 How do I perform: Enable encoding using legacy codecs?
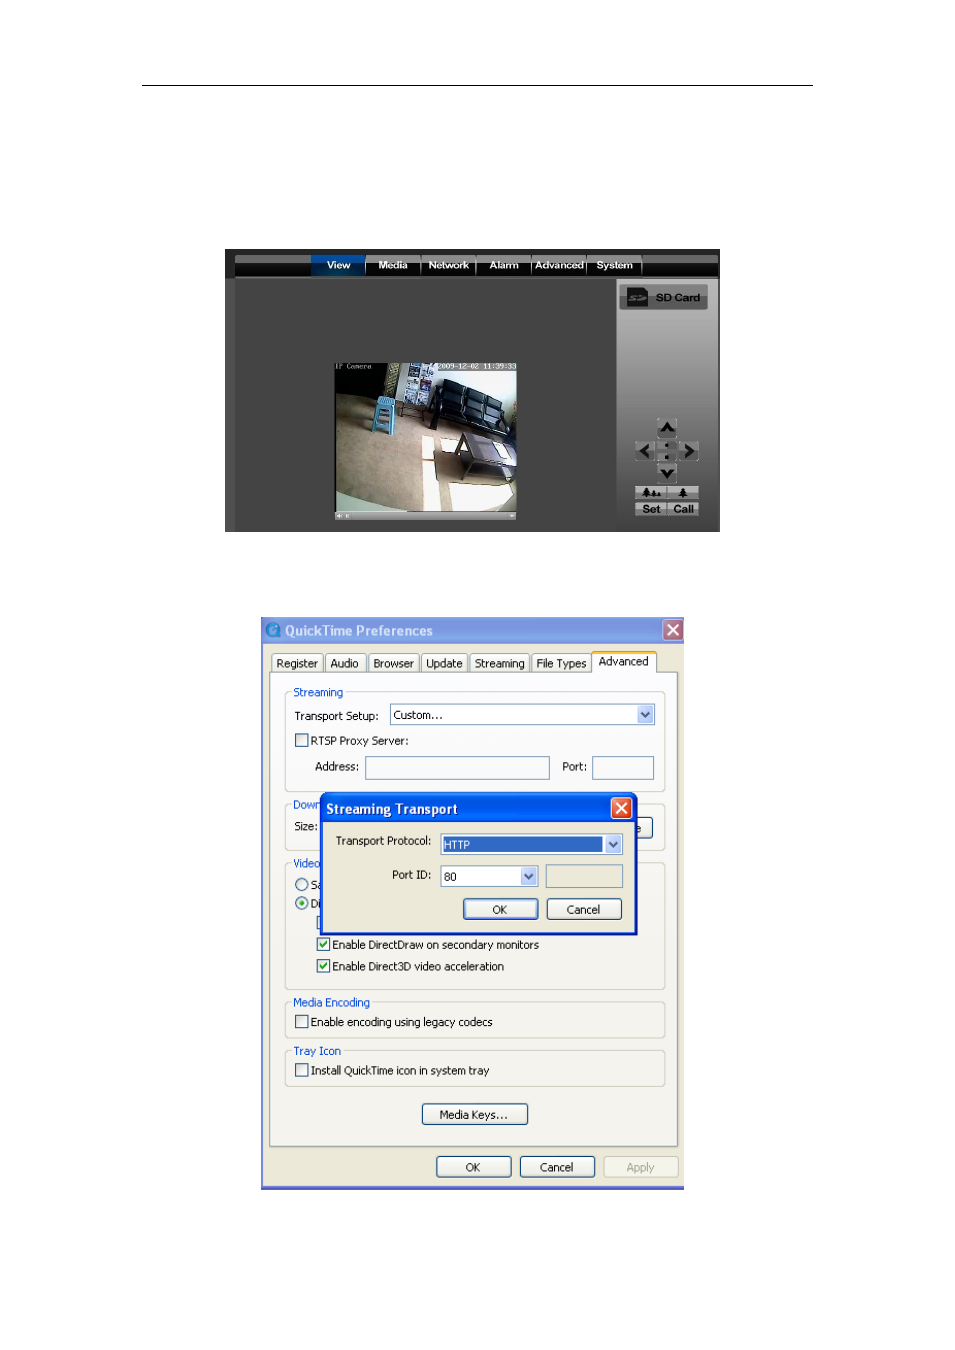coord(301,1022)
